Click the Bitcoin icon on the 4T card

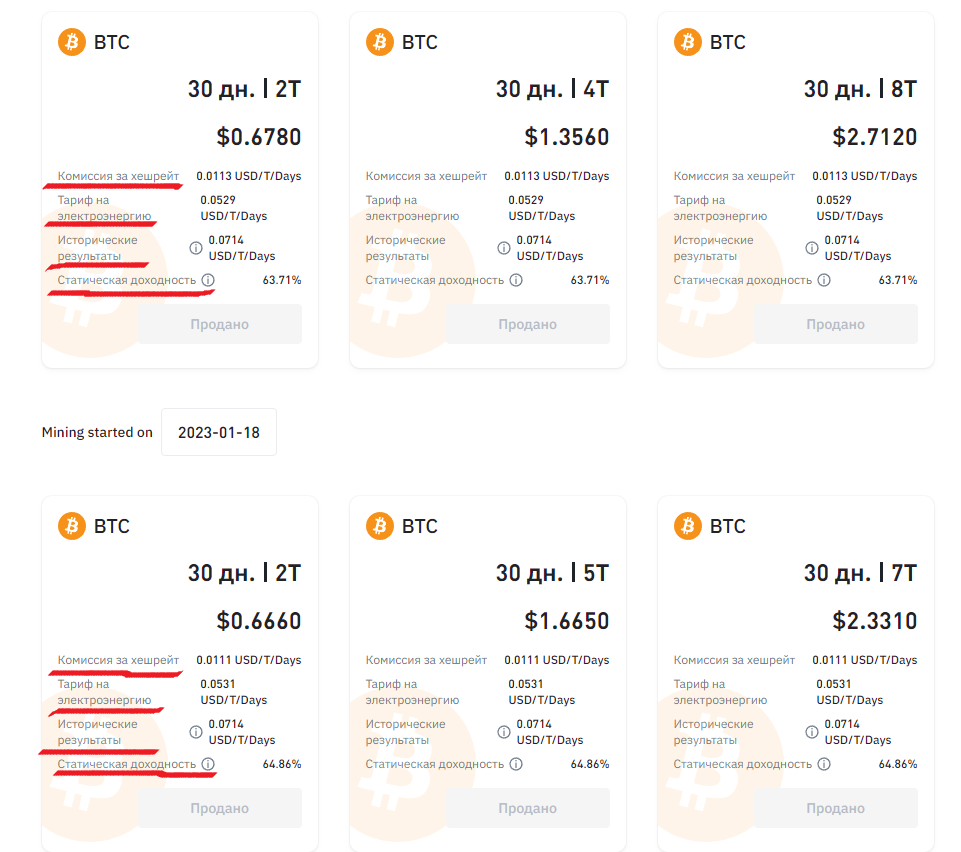coord(380,42)
